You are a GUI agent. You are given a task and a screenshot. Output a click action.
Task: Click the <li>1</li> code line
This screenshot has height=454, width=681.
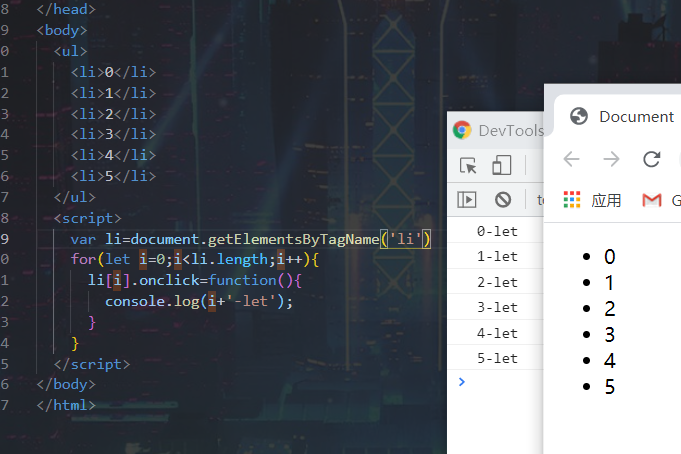tap(113, 93)
